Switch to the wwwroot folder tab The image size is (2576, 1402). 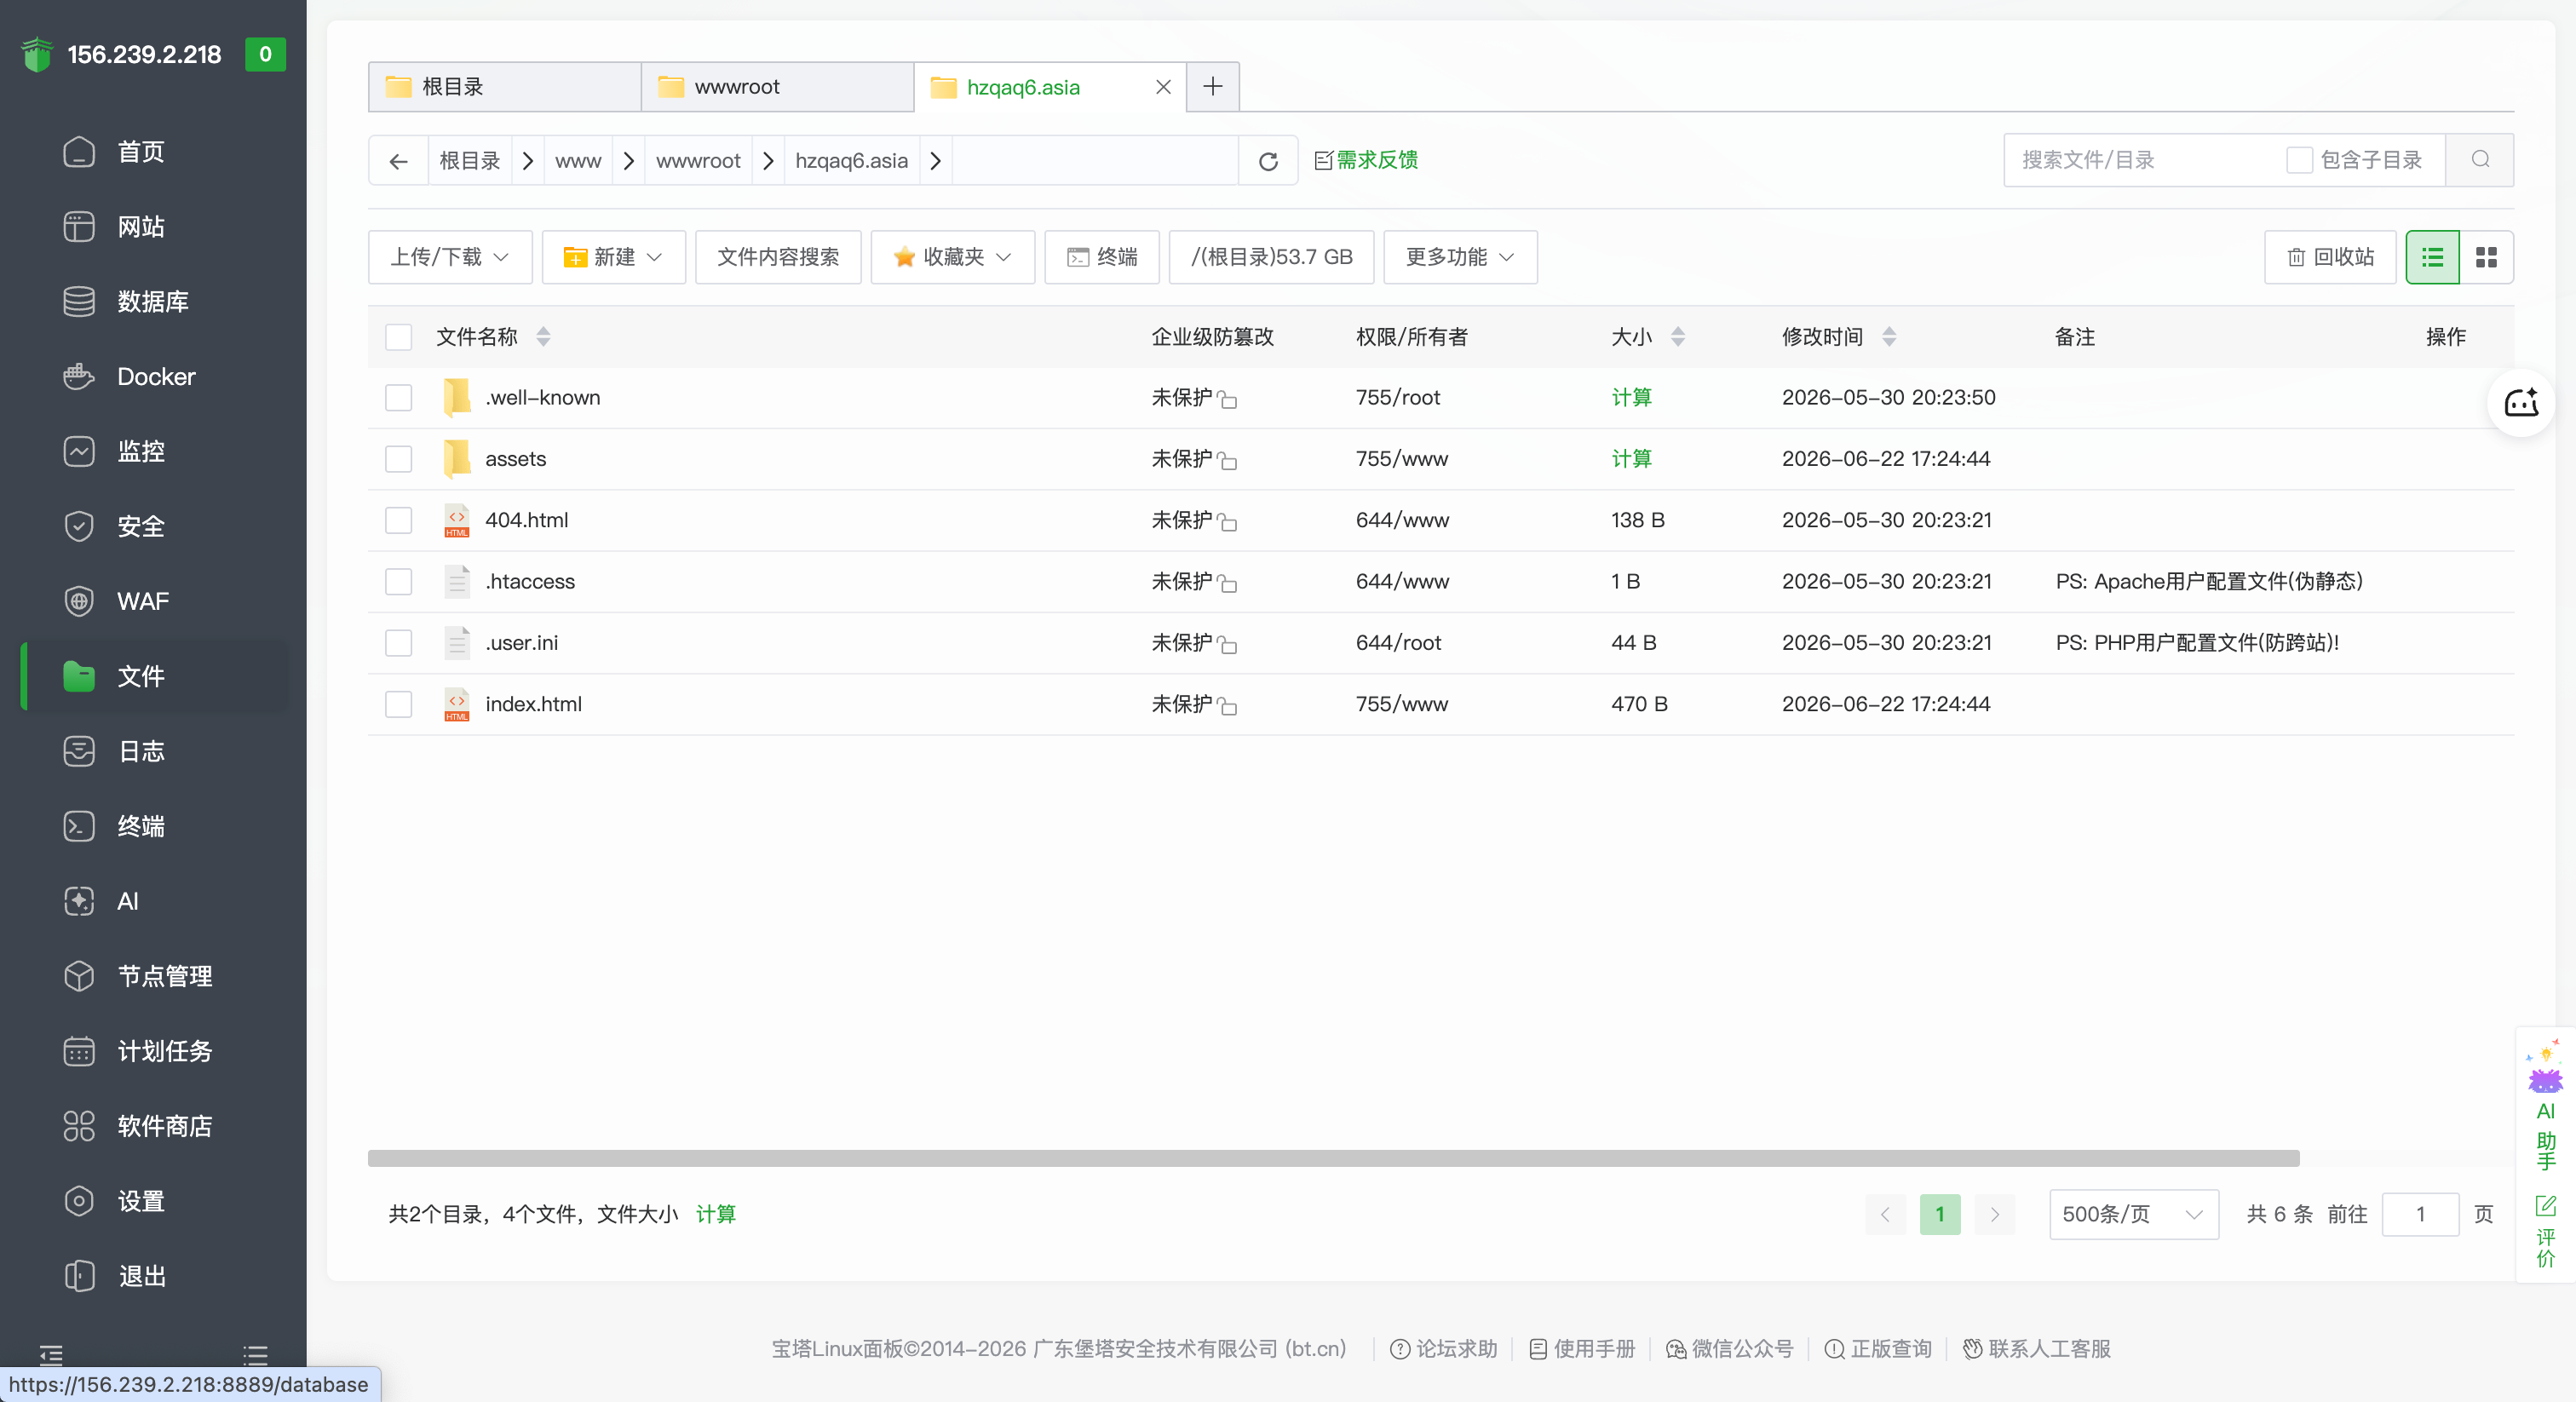777,87
